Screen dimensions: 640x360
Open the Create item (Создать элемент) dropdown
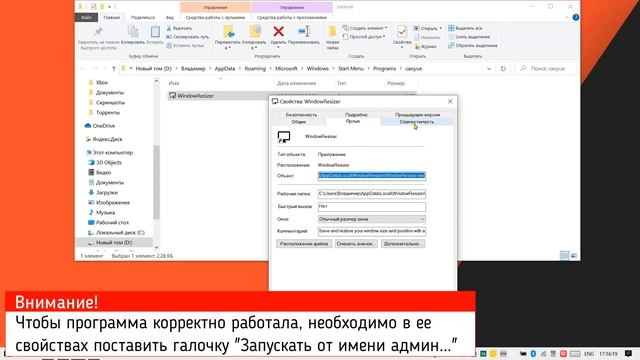365,28
